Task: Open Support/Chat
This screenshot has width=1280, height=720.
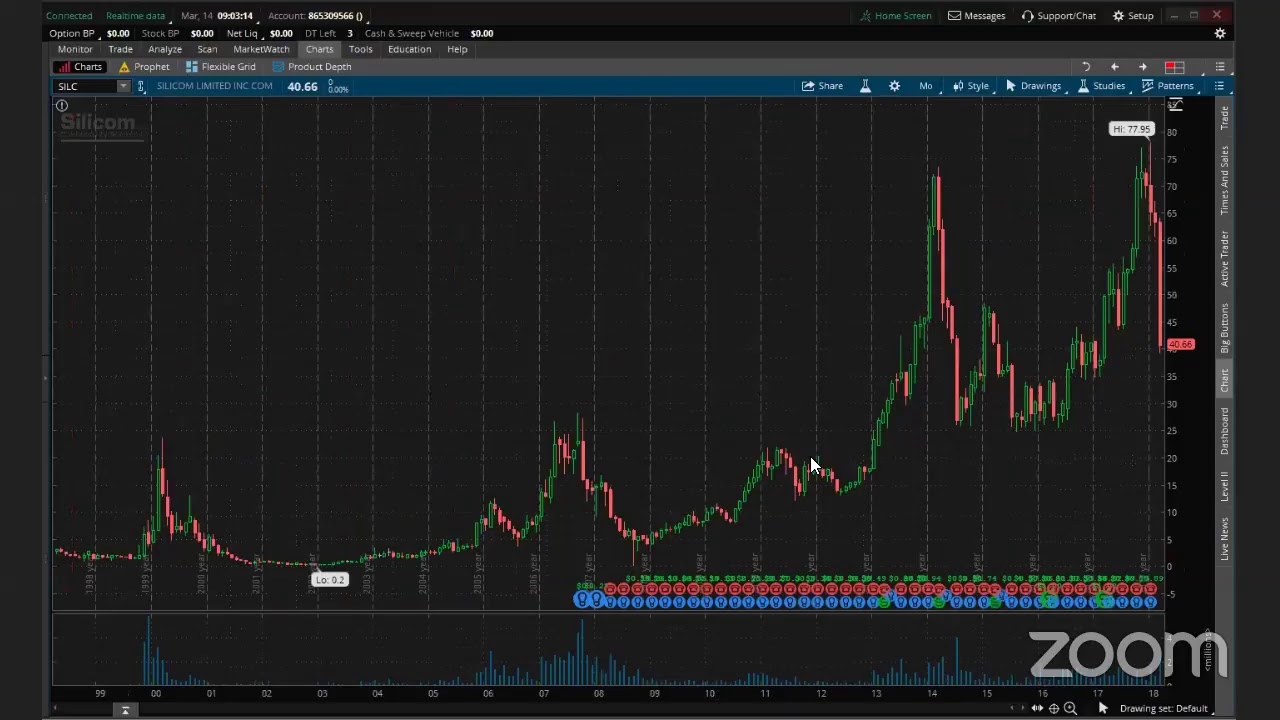Action: coord(1058,16)
